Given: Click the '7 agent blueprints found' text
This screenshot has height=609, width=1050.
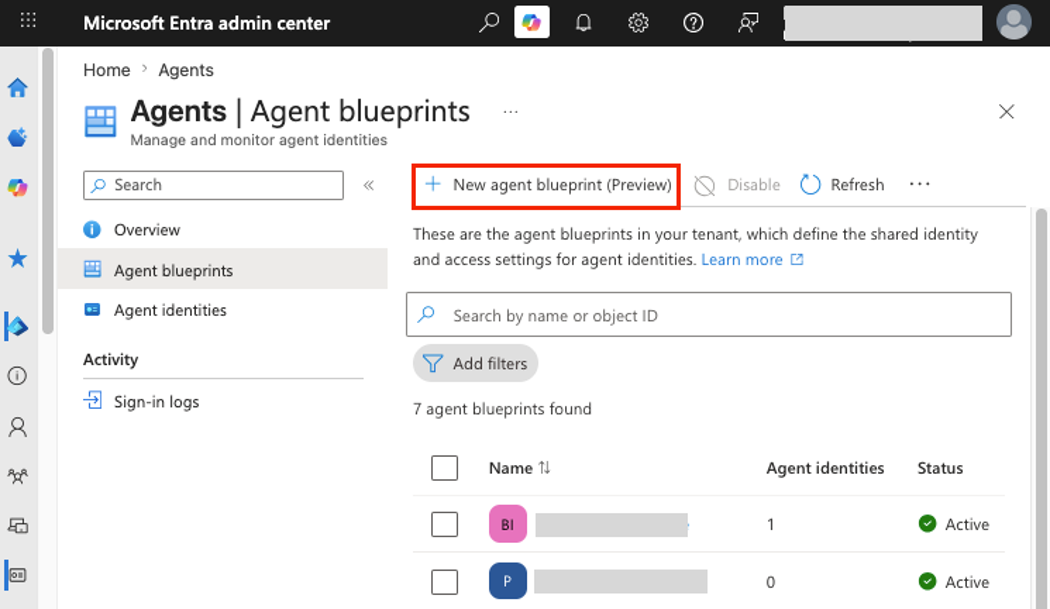Looking at the screenshot, I should click(502, 409).
